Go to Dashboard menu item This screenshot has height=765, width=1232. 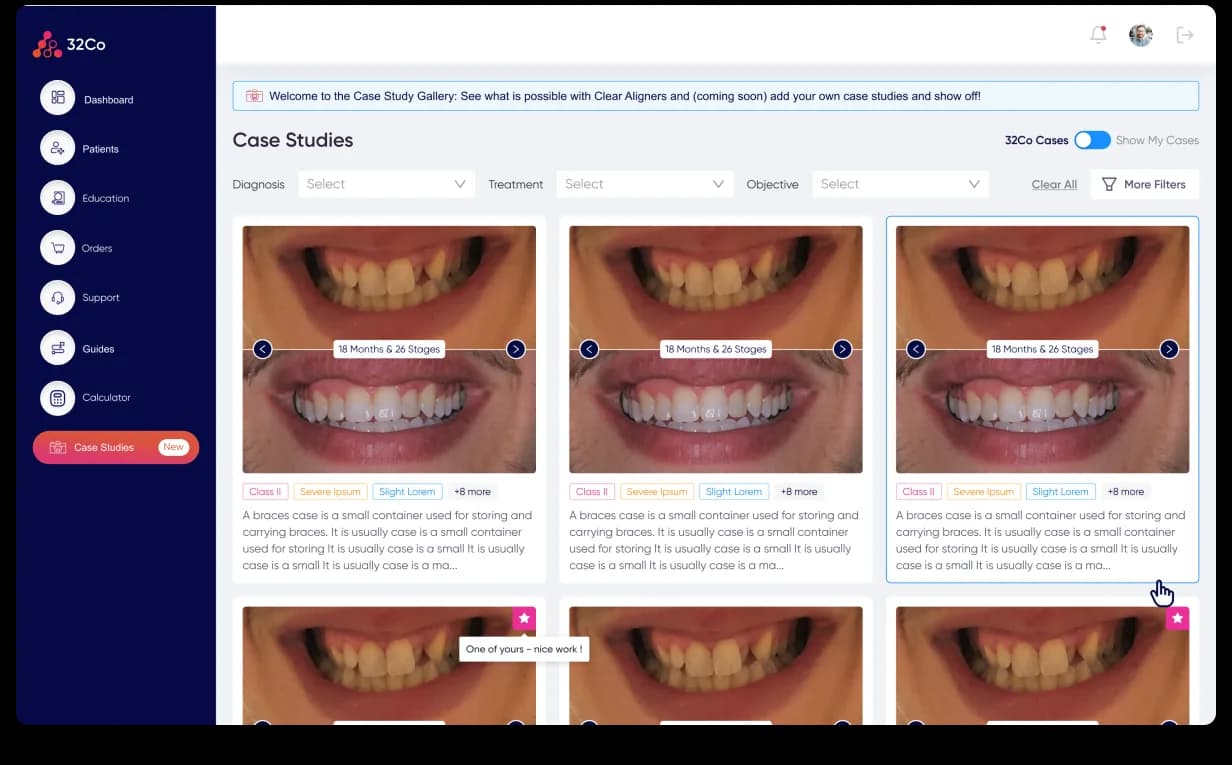coord(109,100)
